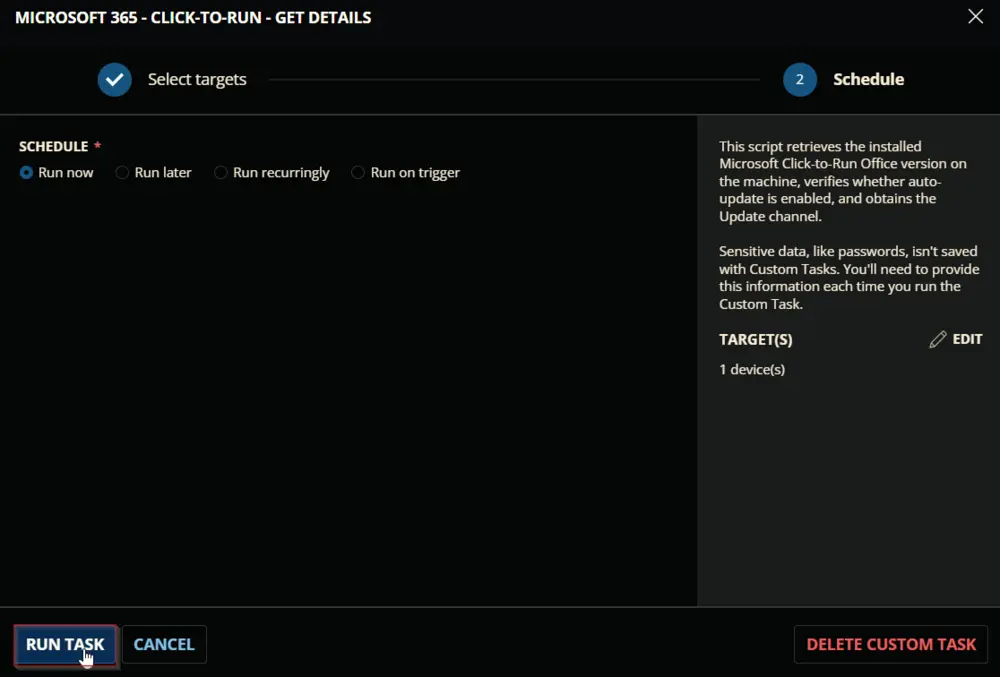
Task: Click the pencil edit icon
Action: click(x=938, y=339)
